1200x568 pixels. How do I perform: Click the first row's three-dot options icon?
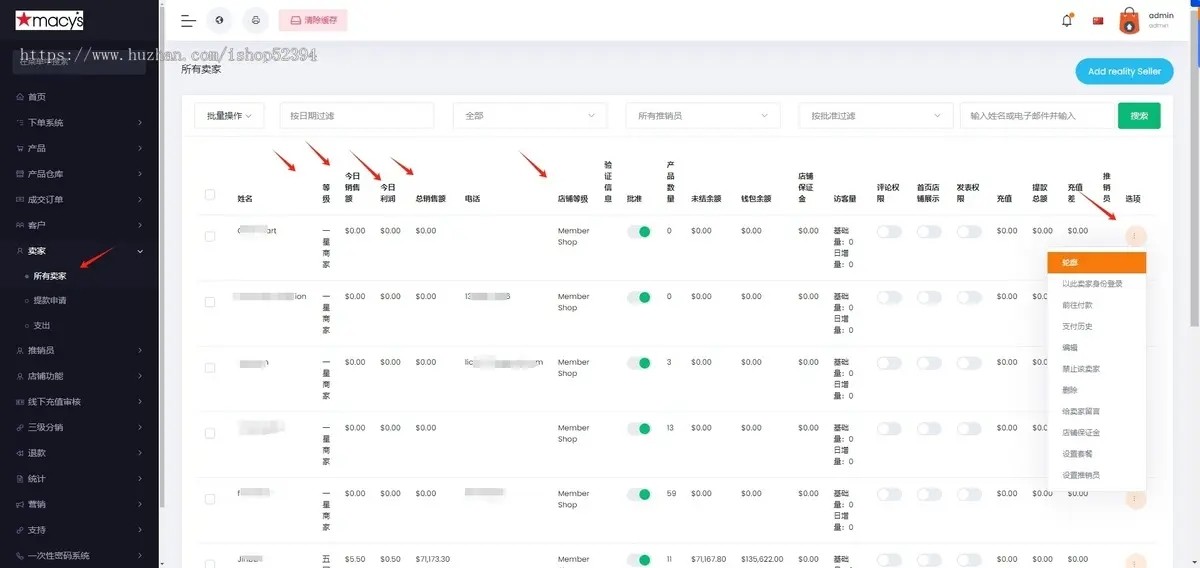(x=1135, y=236)
